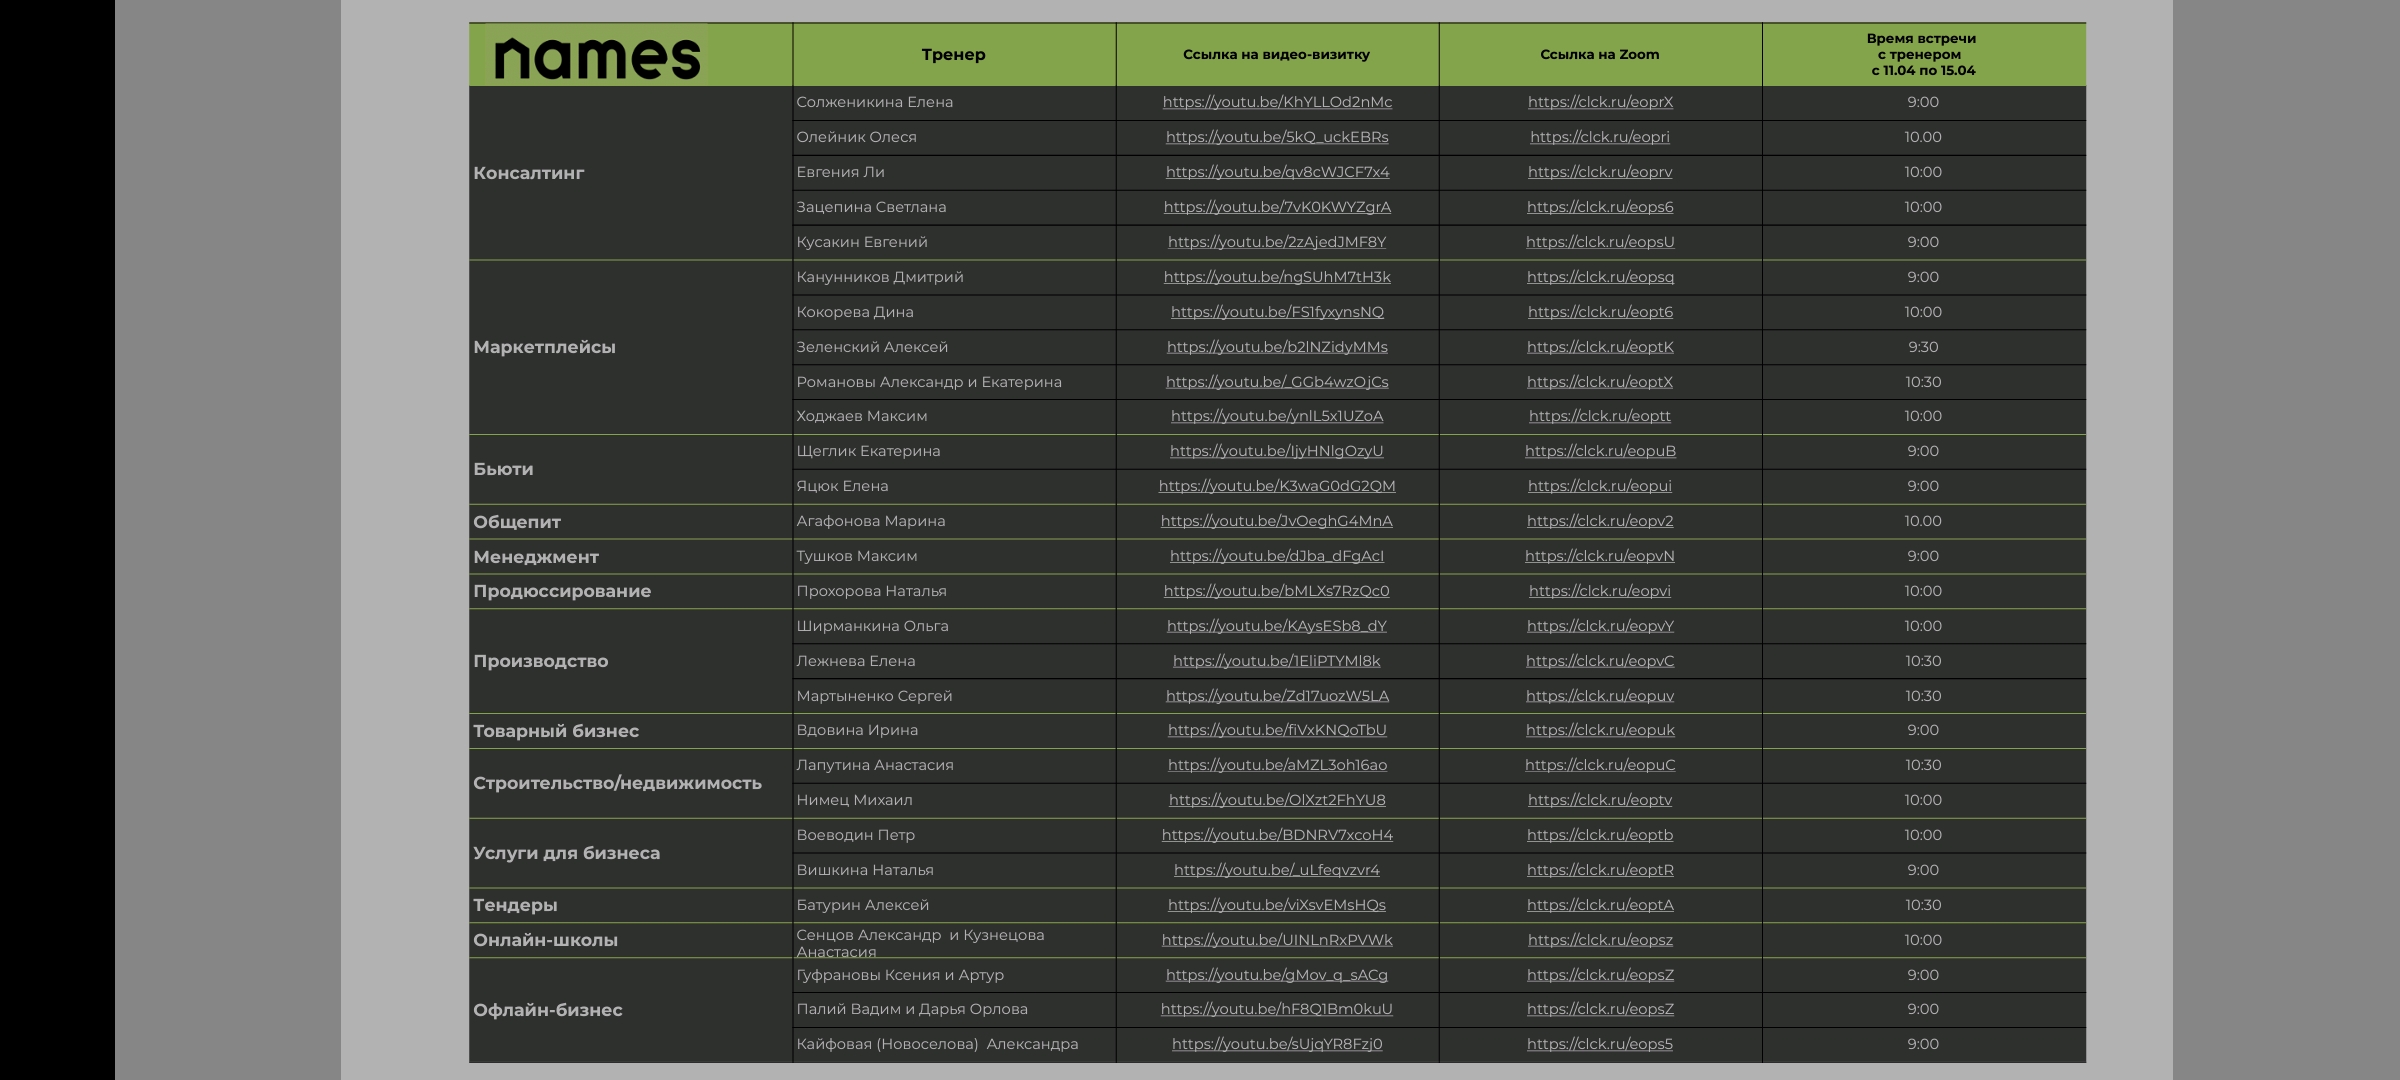2400x1080 pixels.
Task: Open the youtu.be/sUjqYR8Fzj0 video link
Action: (x=1277, y=1044)
